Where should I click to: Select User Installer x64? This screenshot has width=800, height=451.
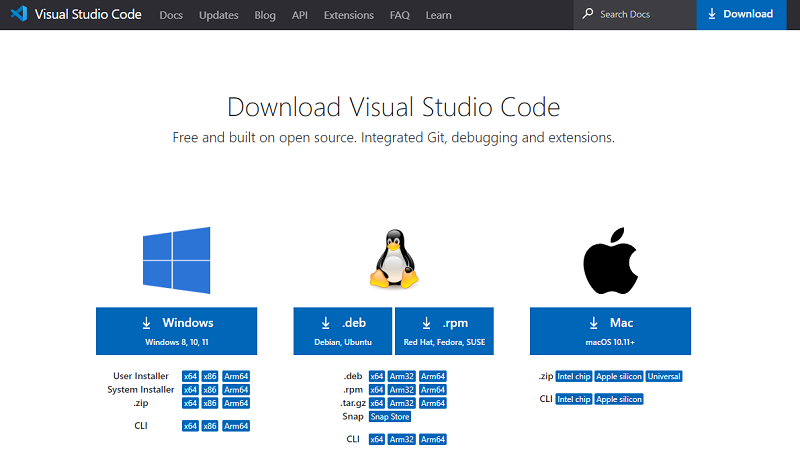point(190,376)
